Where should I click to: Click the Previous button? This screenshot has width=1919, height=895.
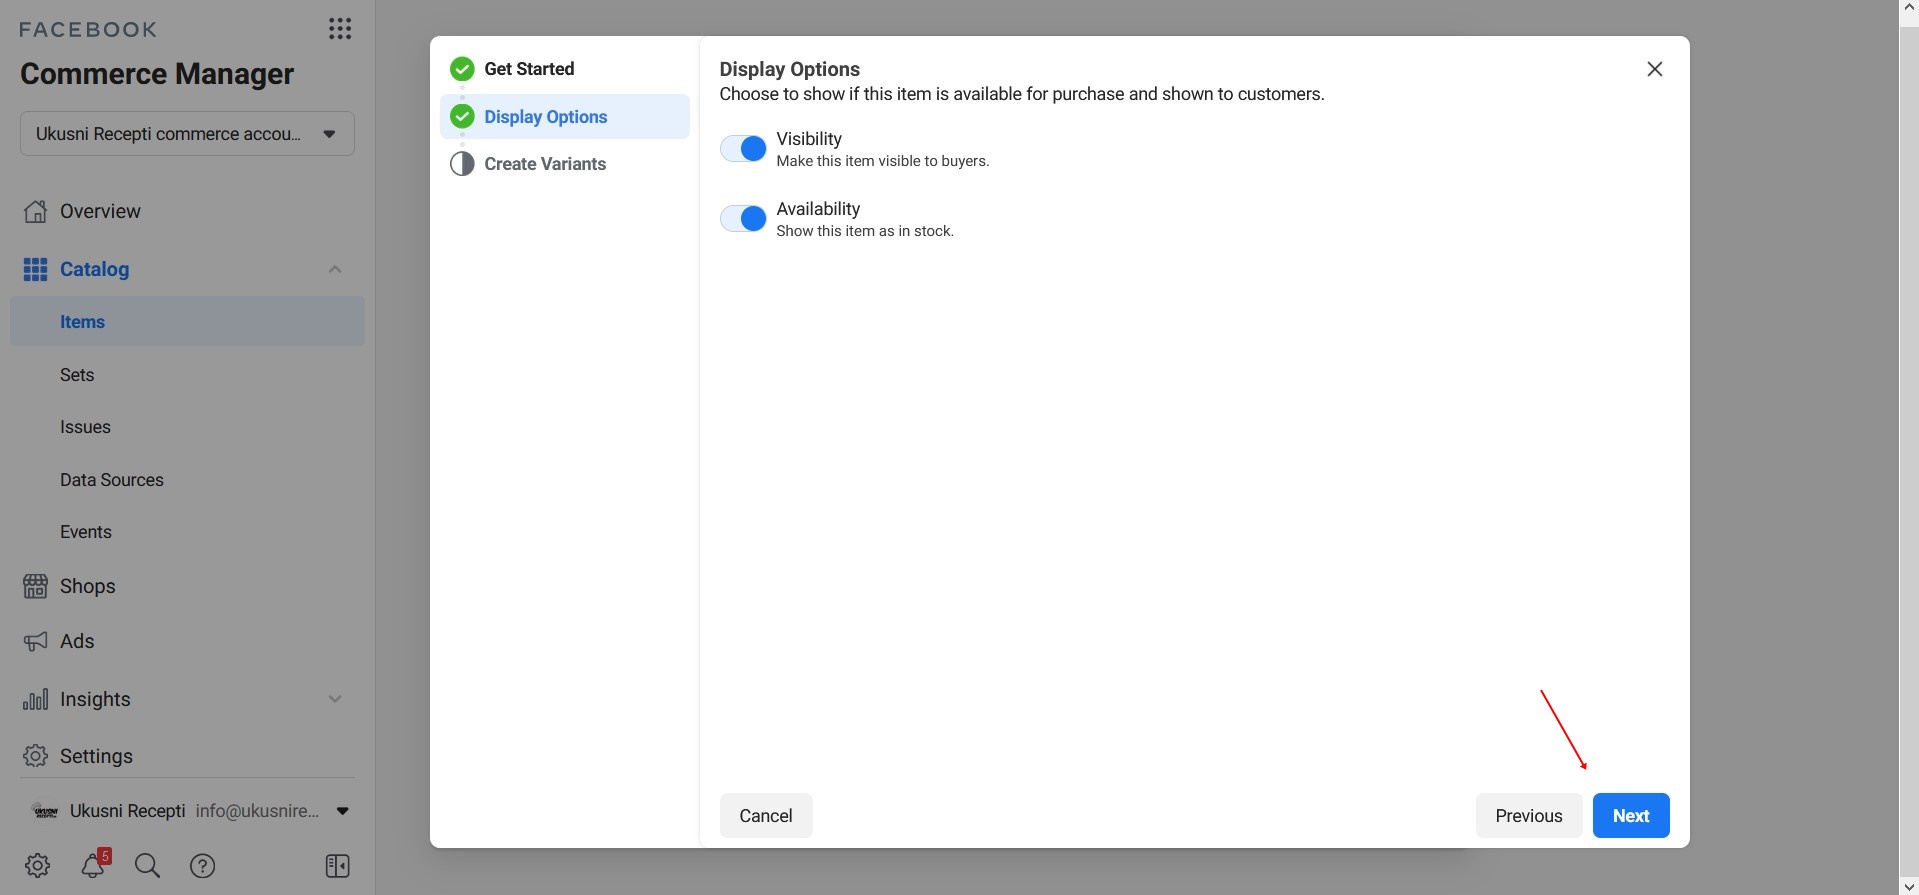[x=1528, y=816]
